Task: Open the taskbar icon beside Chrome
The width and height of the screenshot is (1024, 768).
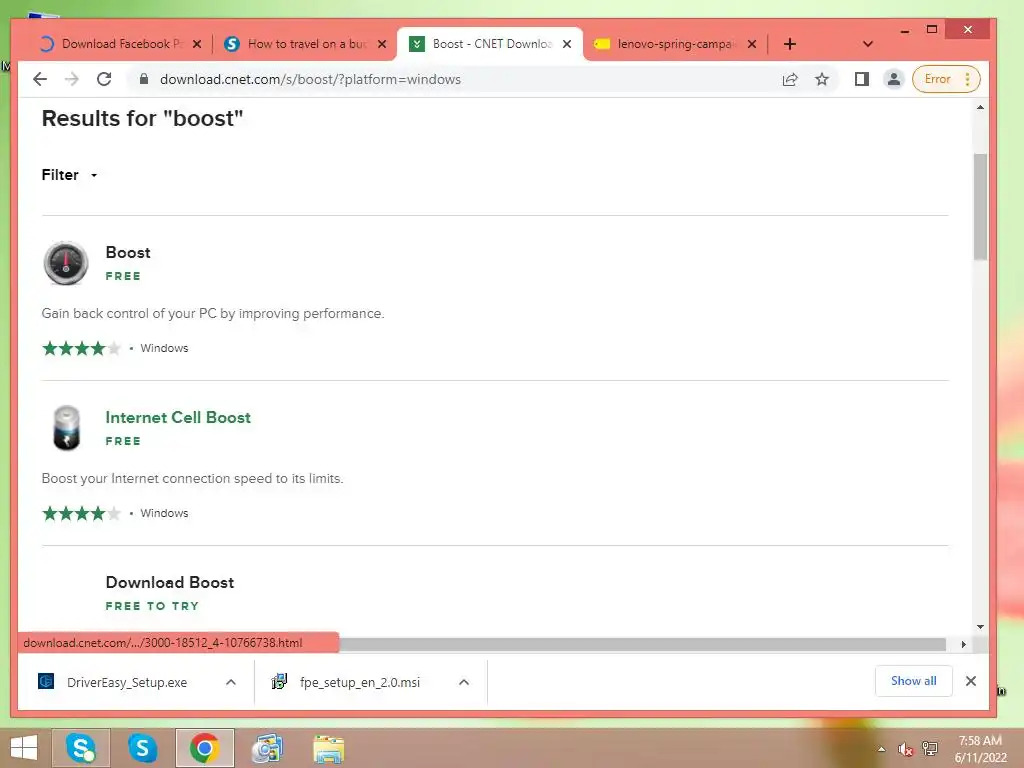Action: pos(267,748)
